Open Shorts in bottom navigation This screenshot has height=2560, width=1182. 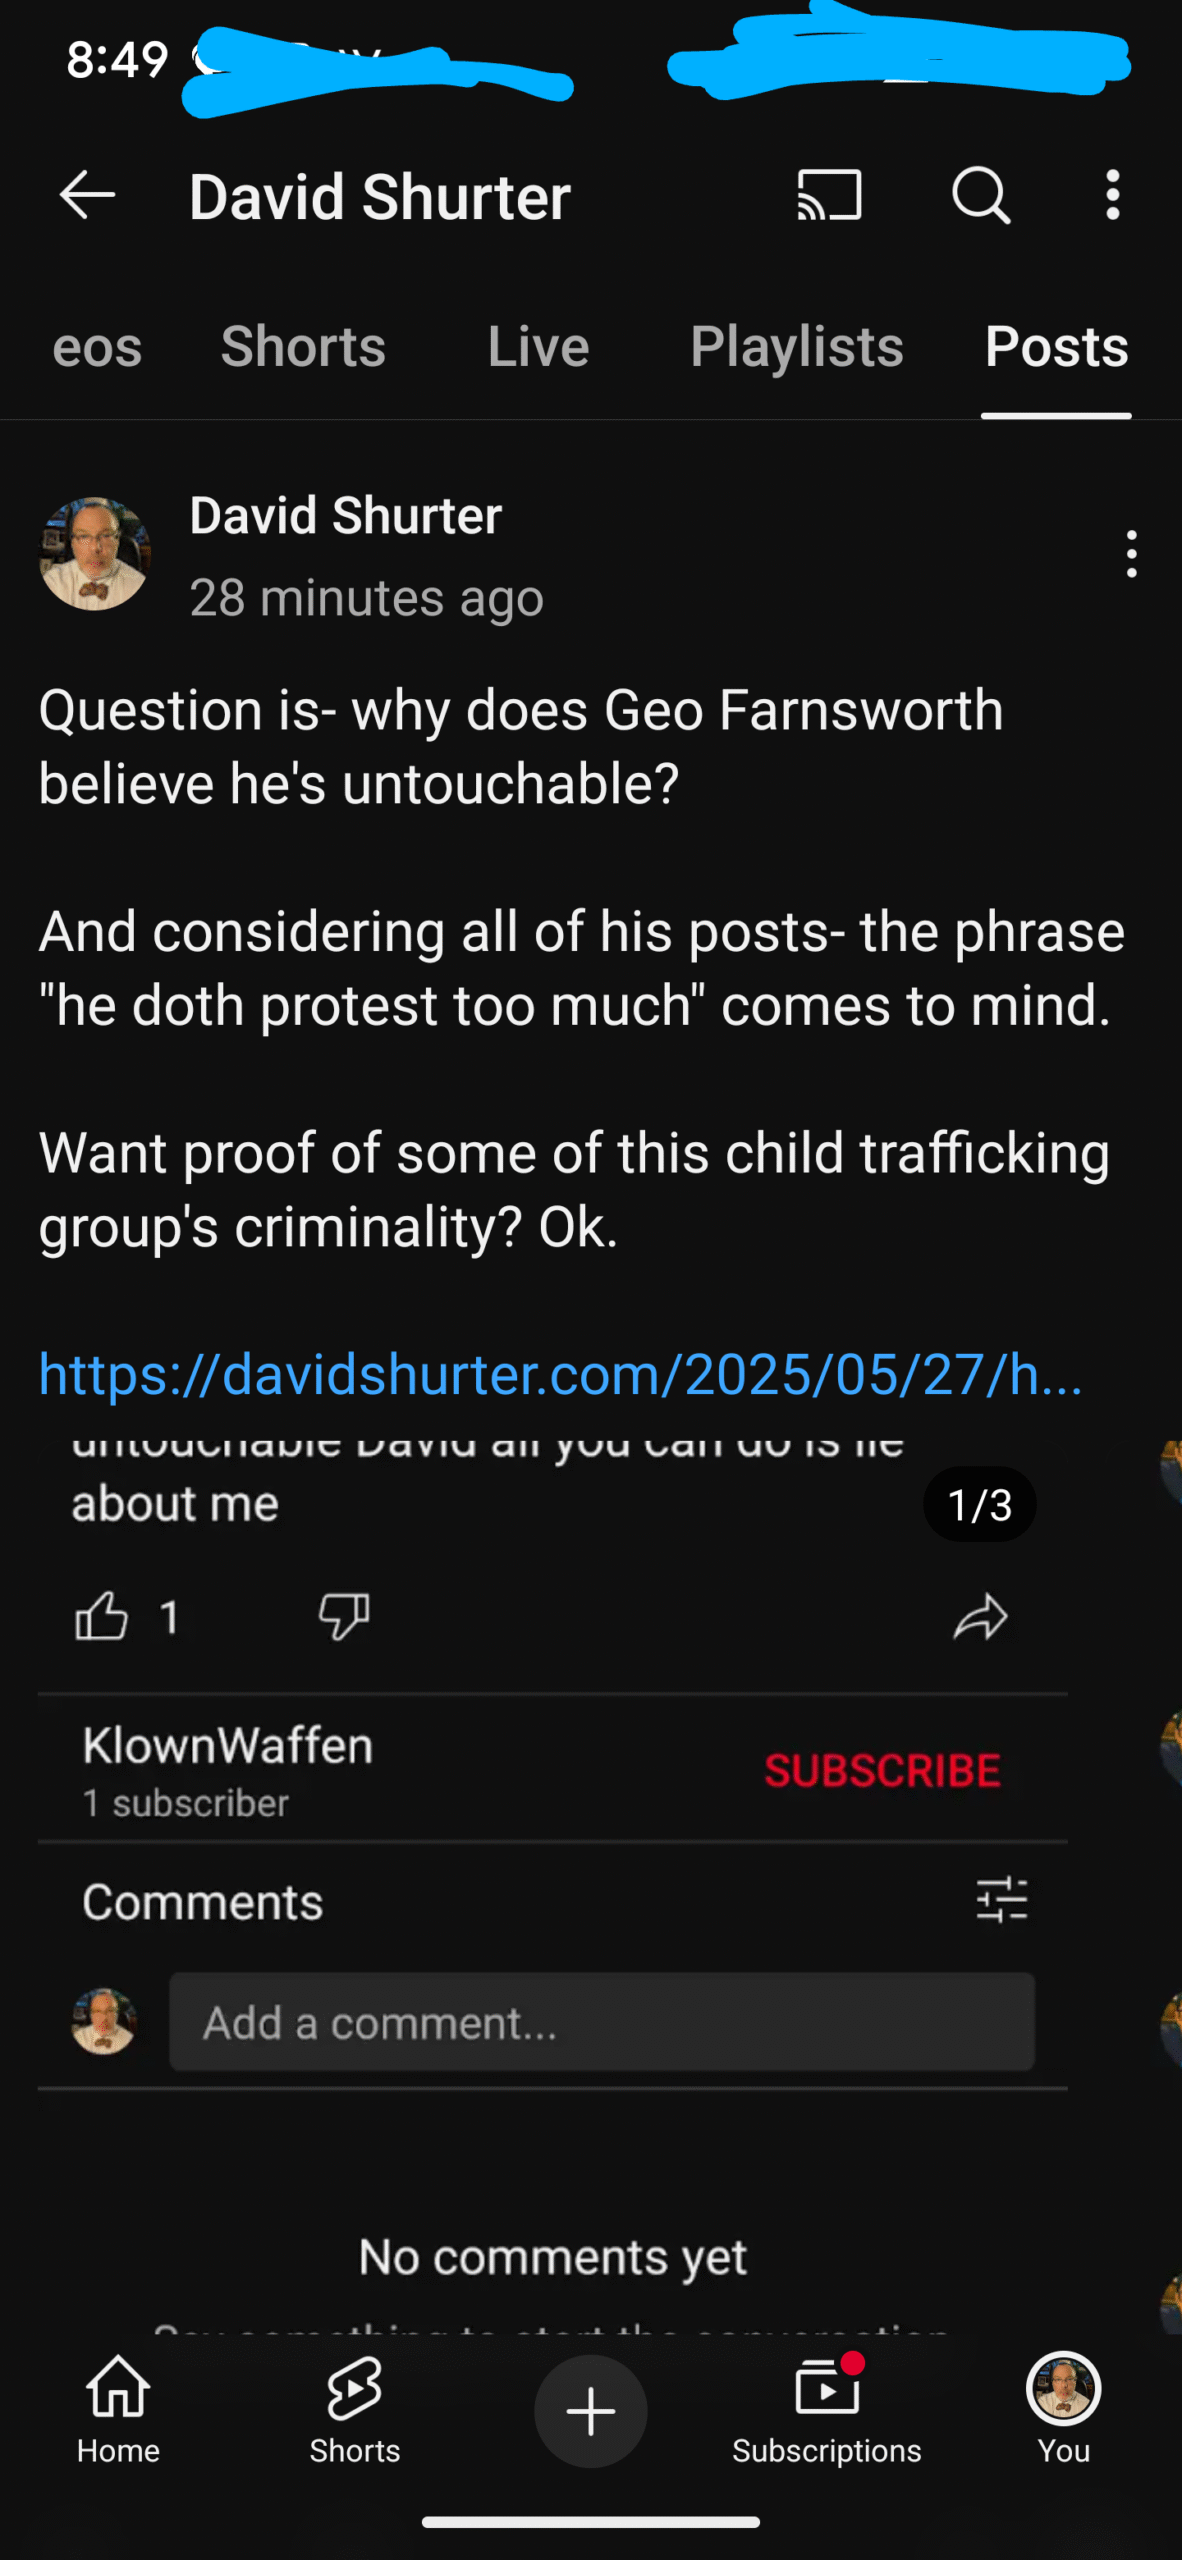click(x=354, y=2409)
